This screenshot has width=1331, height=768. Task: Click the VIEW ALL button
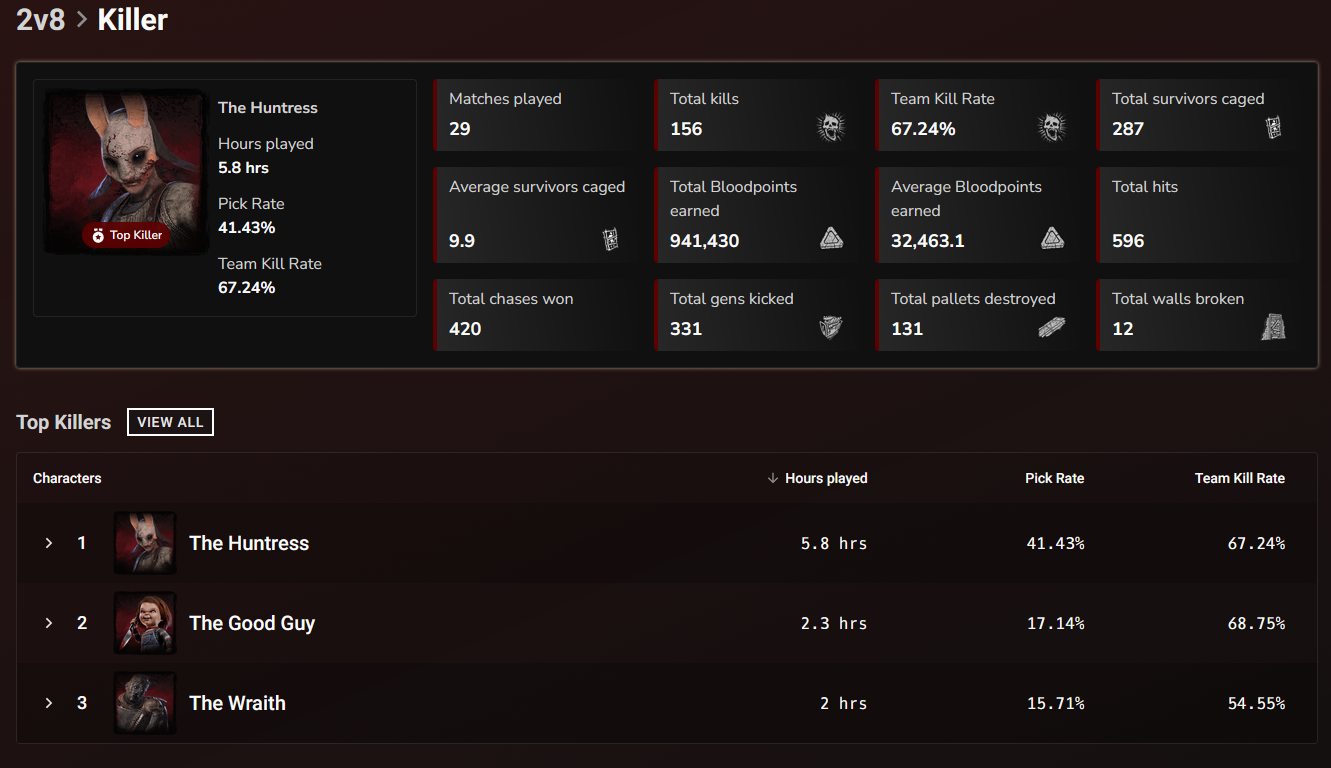coord(170,422)
